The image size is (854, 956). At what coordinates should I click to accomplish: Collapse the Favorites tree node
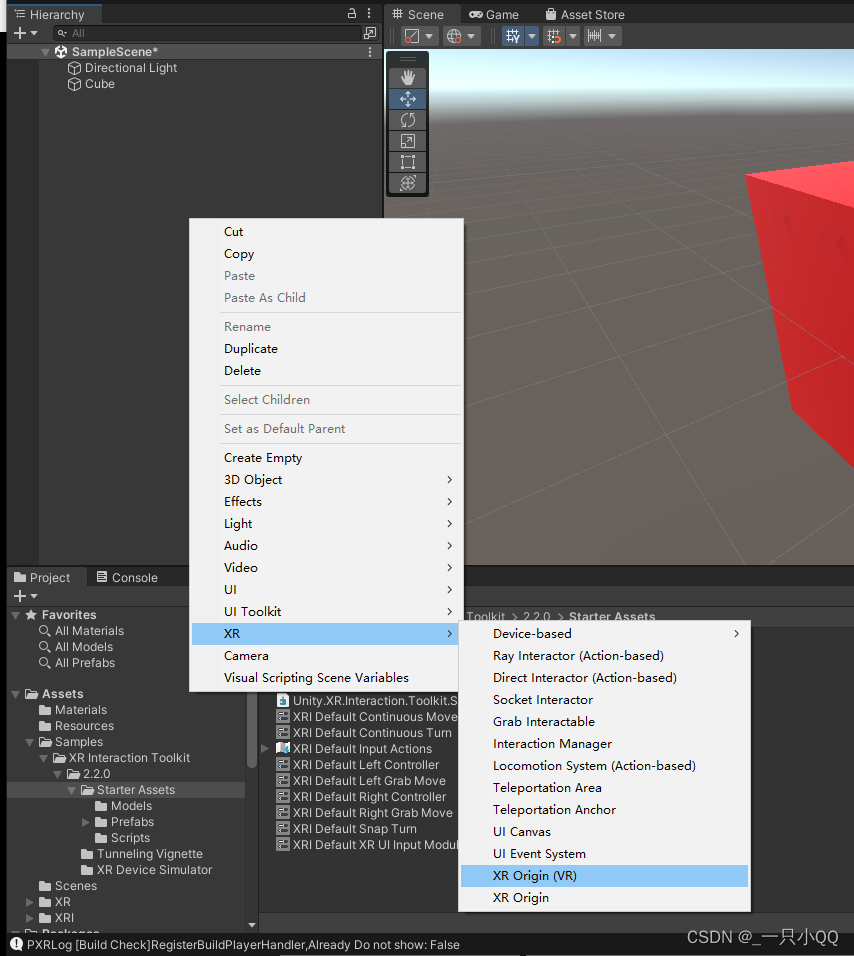pyautogui.click(x=16, y=615)
